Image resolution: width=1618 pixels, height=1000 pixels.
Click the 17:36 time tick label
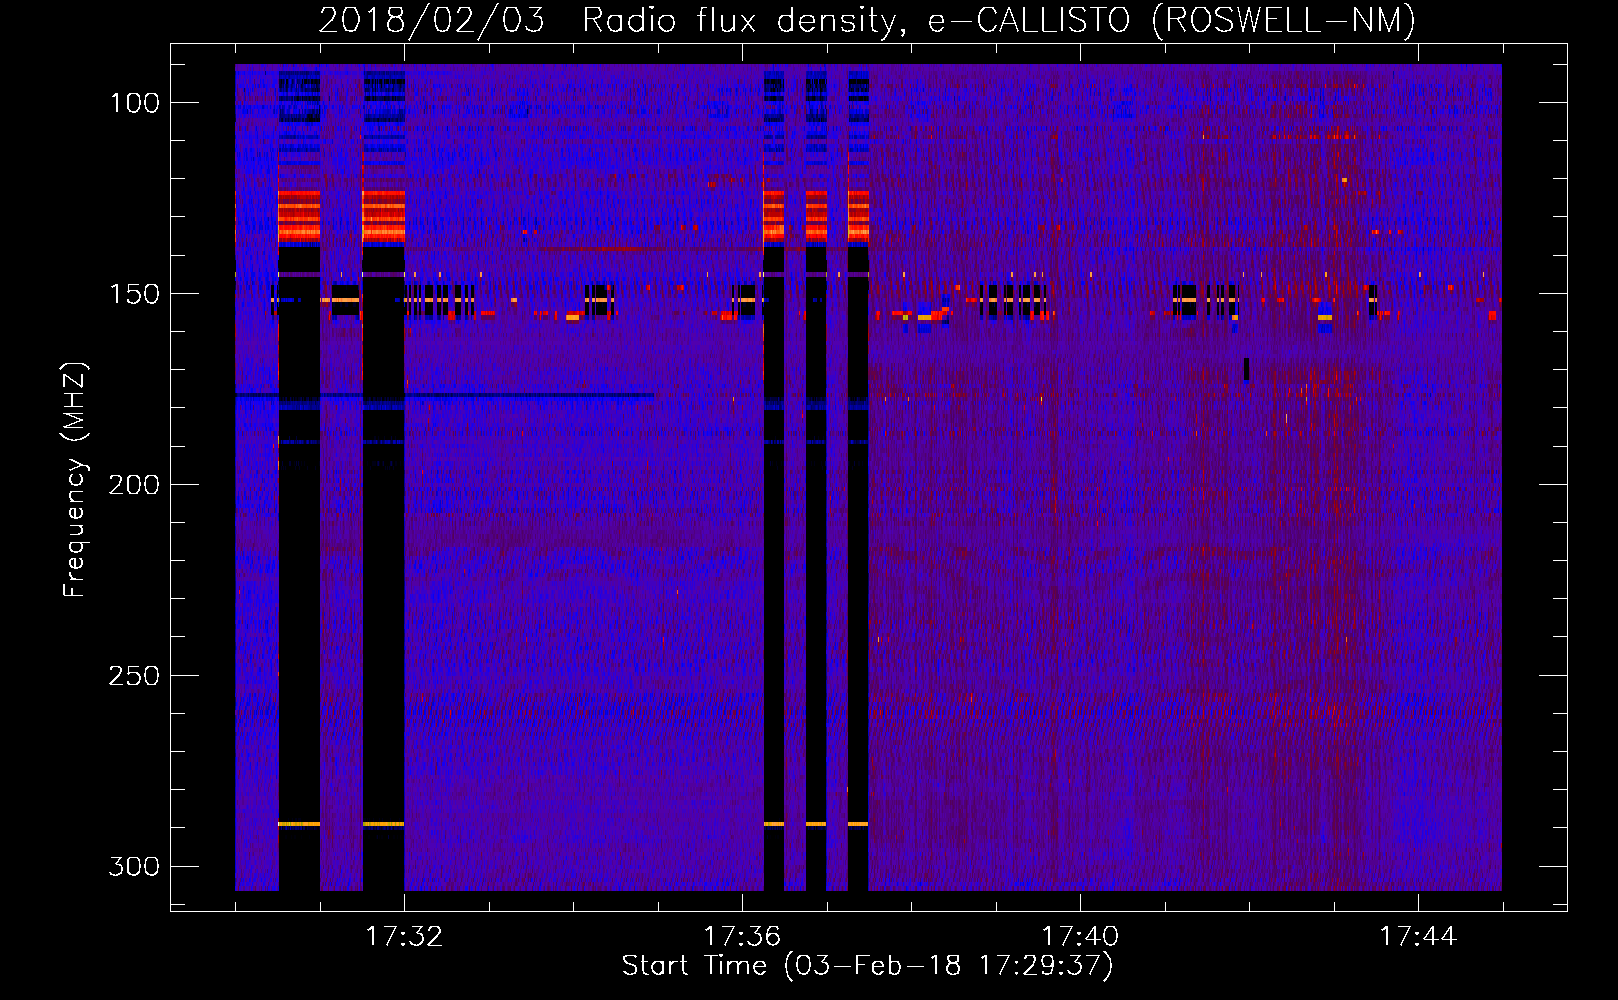click(742, 937)
